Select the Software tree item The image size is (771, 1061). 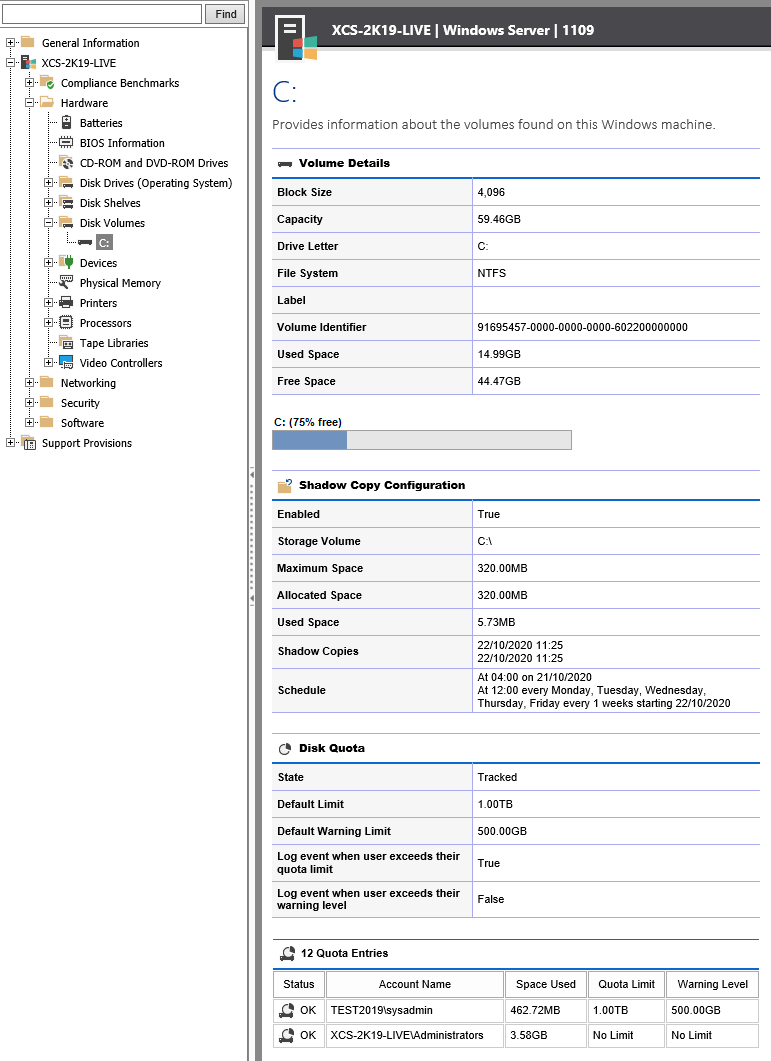pyautogui.click(x=82, y=423)
